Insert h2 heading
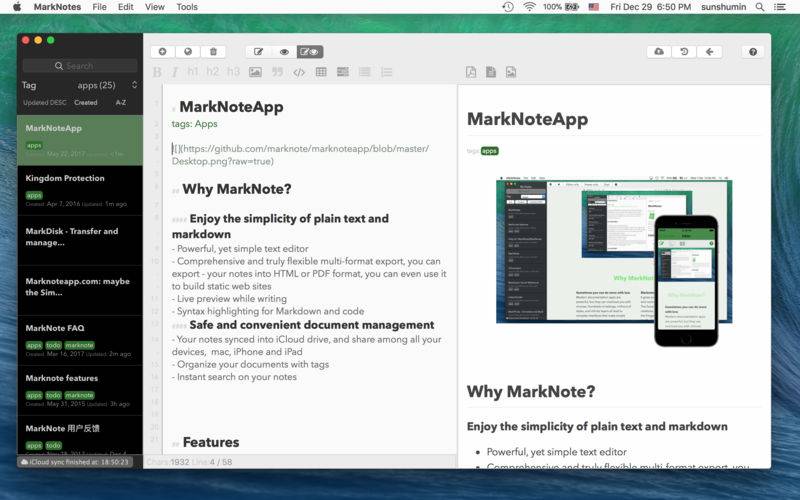 (213, 71)
